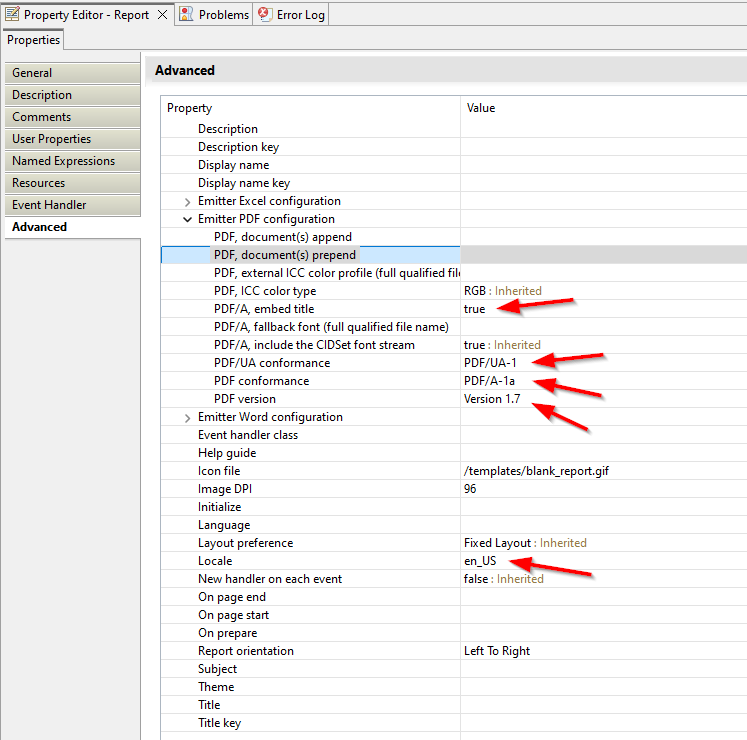The width and height of the screenshot is (747, 740).
Task: Select the Image DPI property
Action: pyautogui.click(x=224, y=489)
